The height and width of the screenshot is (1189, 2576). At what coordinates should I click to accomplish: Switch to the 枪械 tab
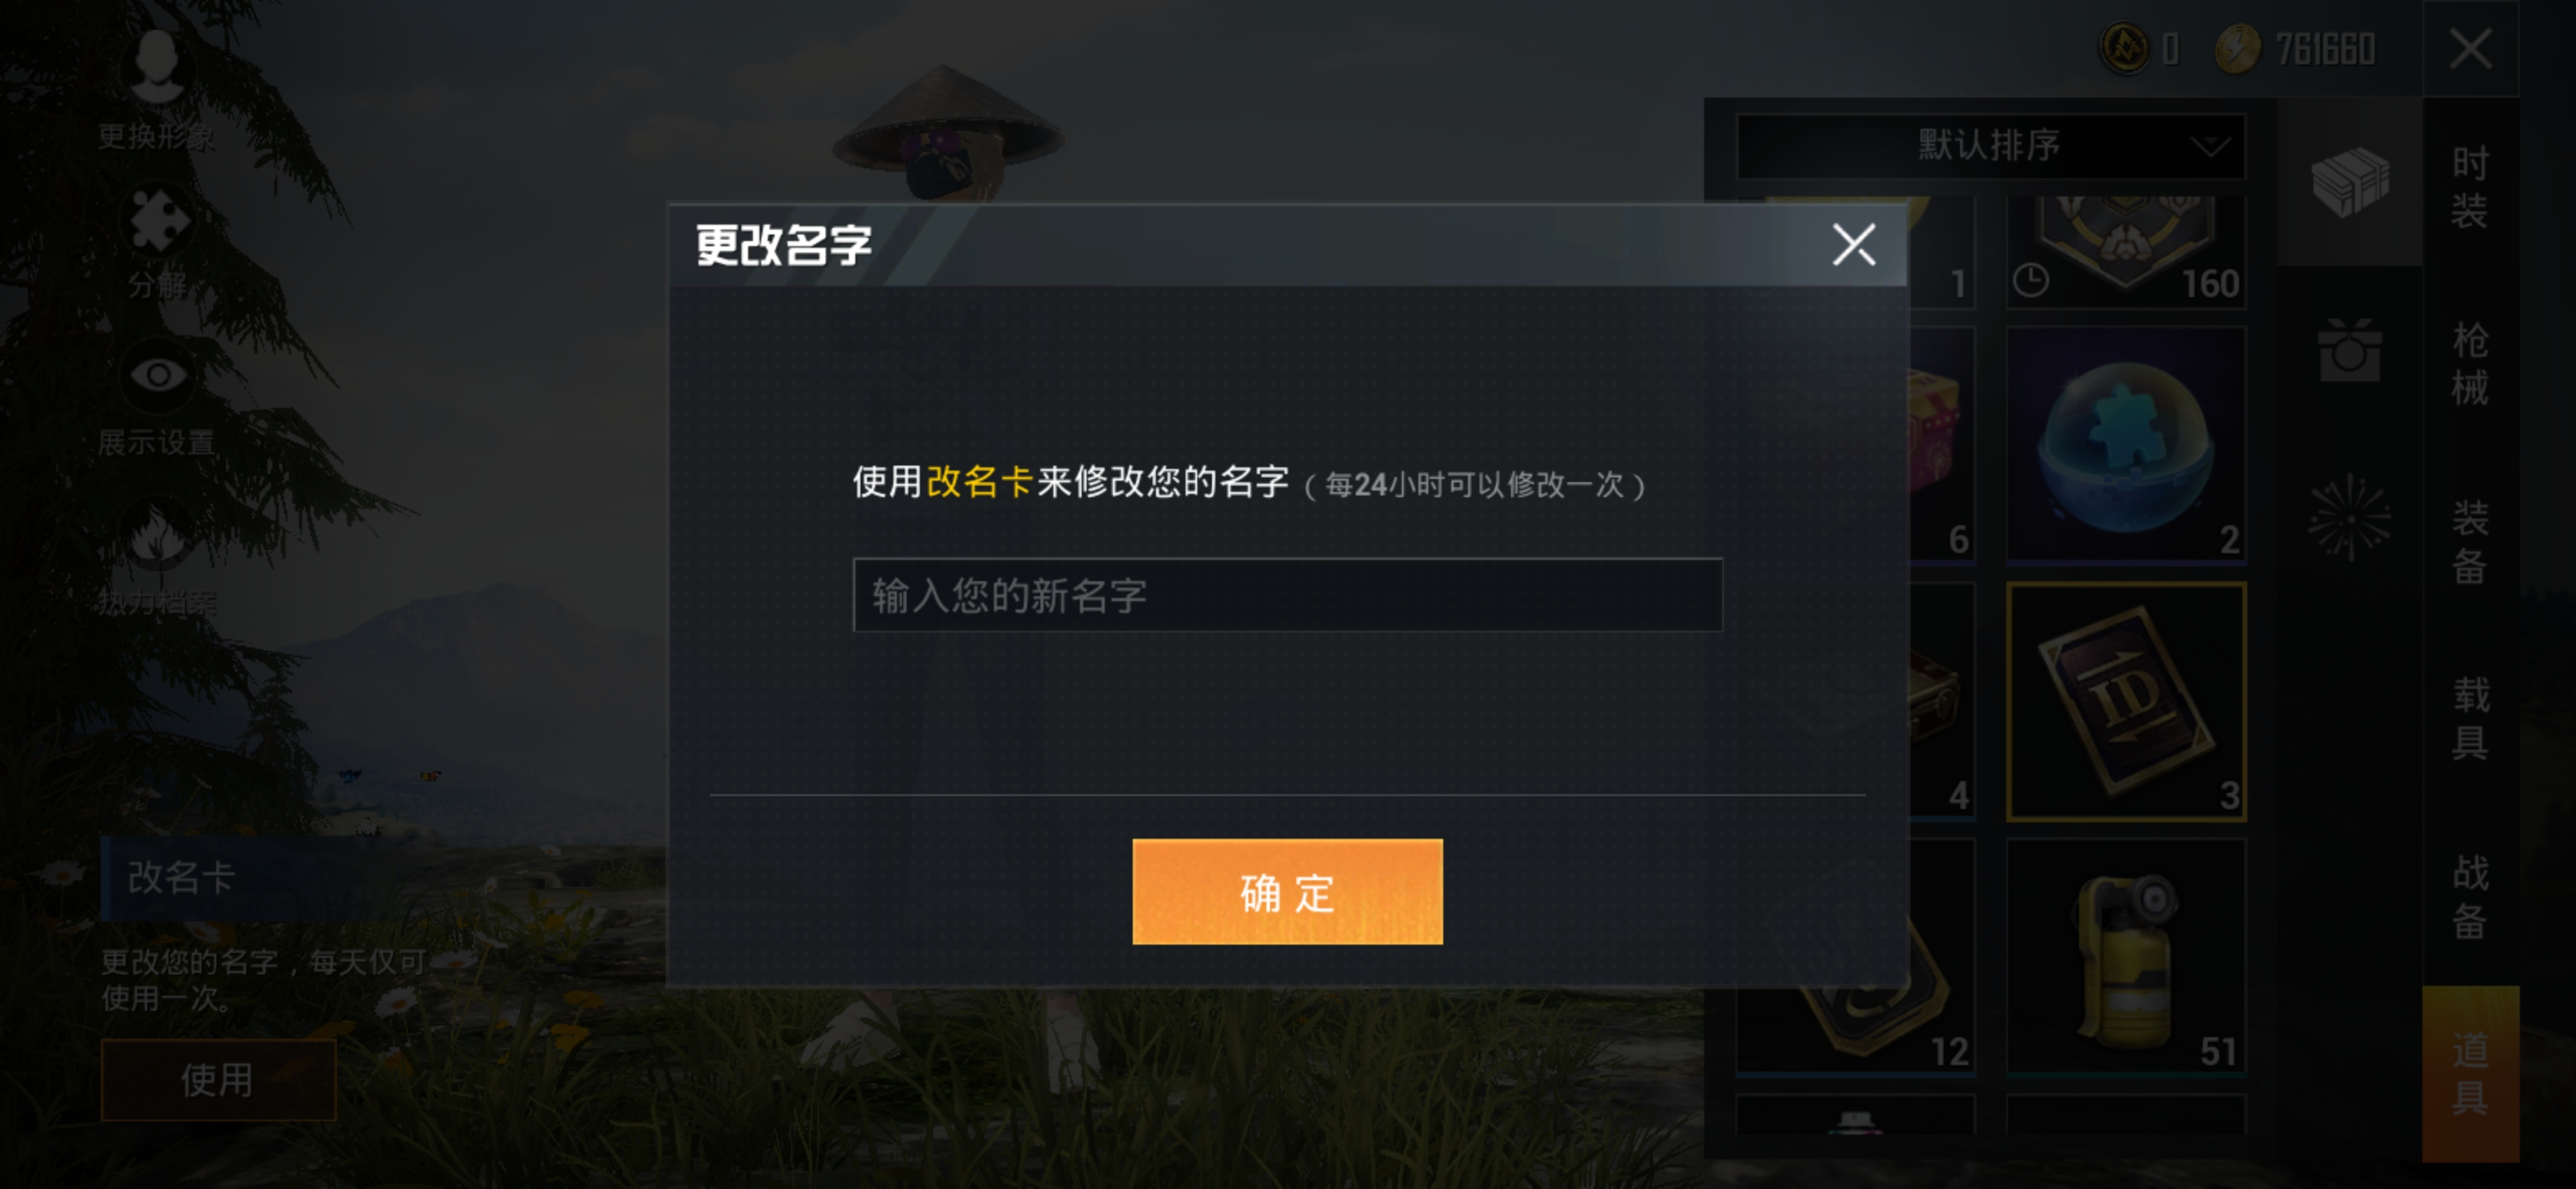click(x=2469, y=364)
